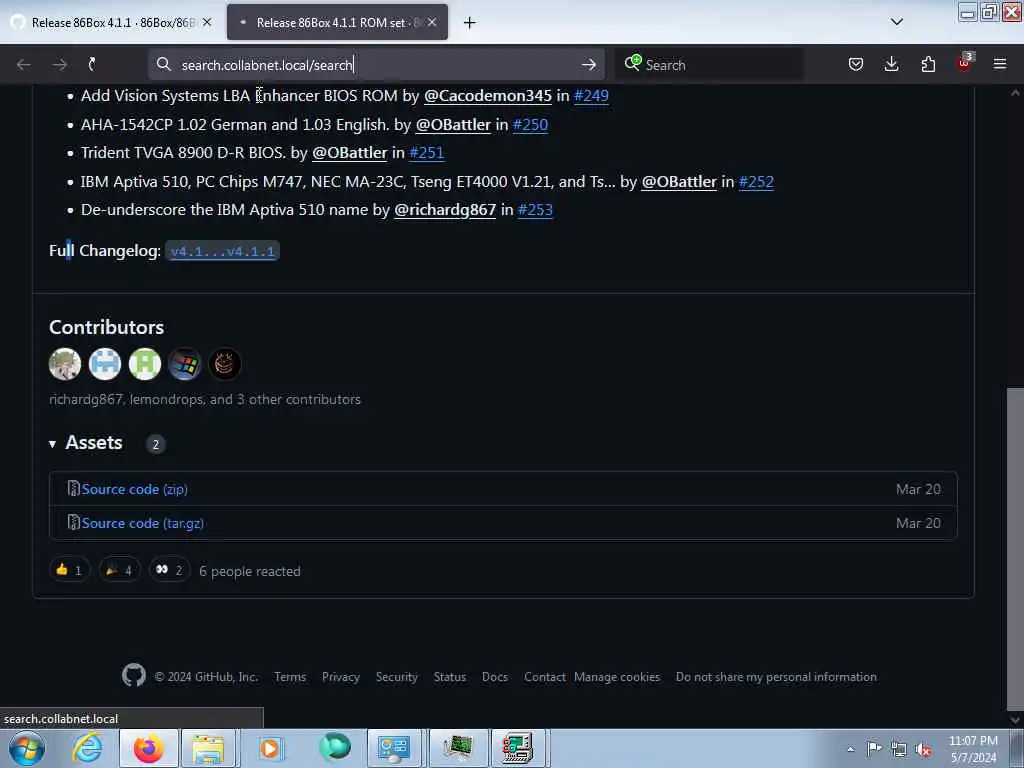Open the Extensions puzzle icon
Screen dimensions: 1024x768
click(928, 64)
